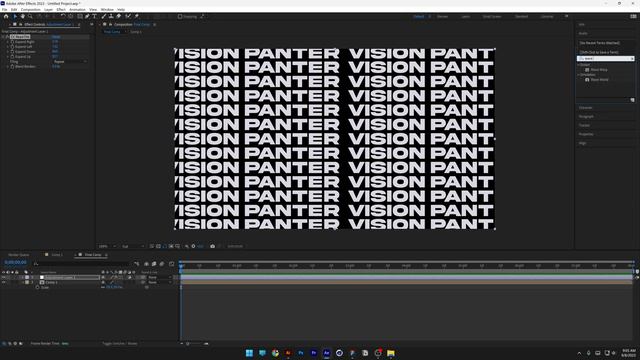Switch to the Libraries workspace
Viewport: 640px width, 360px height.
point(547,16)
